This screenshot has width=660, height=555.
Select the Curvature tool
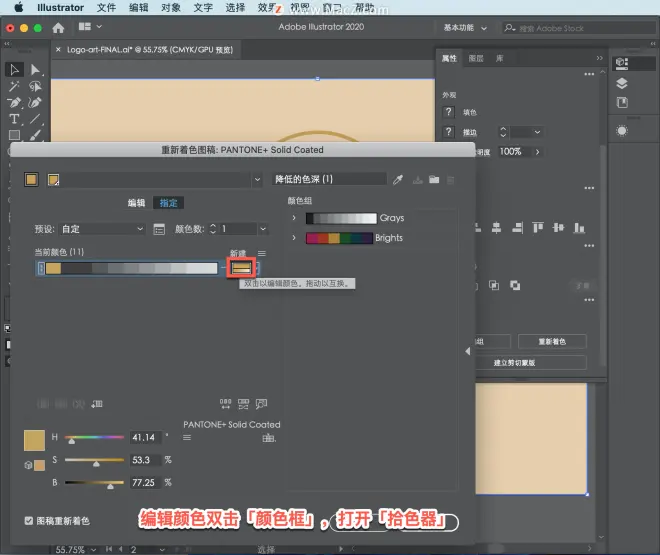click(35, 102)
